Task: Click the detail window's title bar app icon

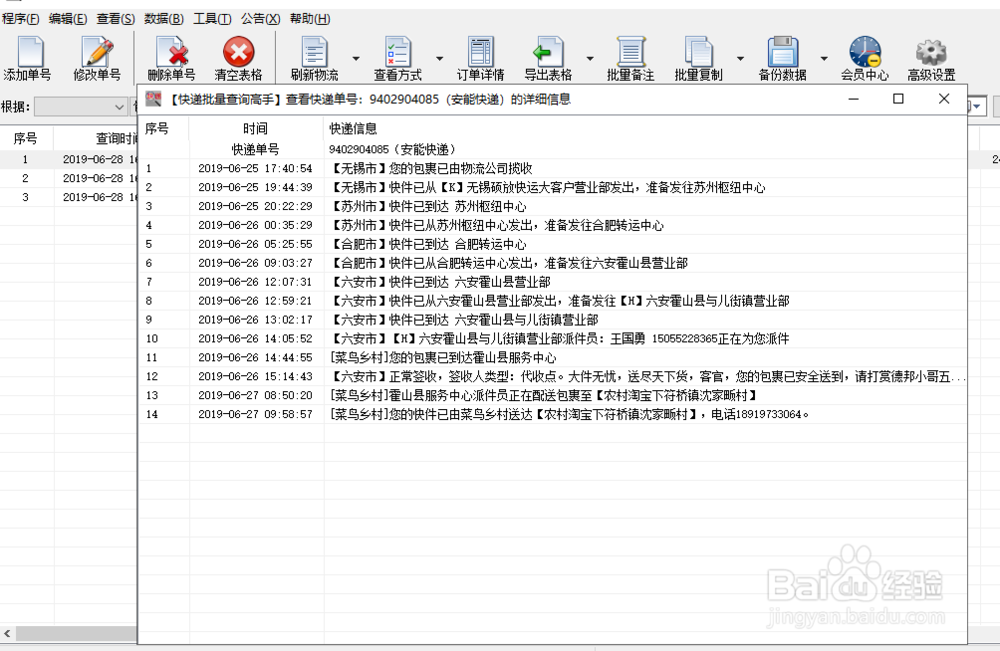Action: click(153, 99)
